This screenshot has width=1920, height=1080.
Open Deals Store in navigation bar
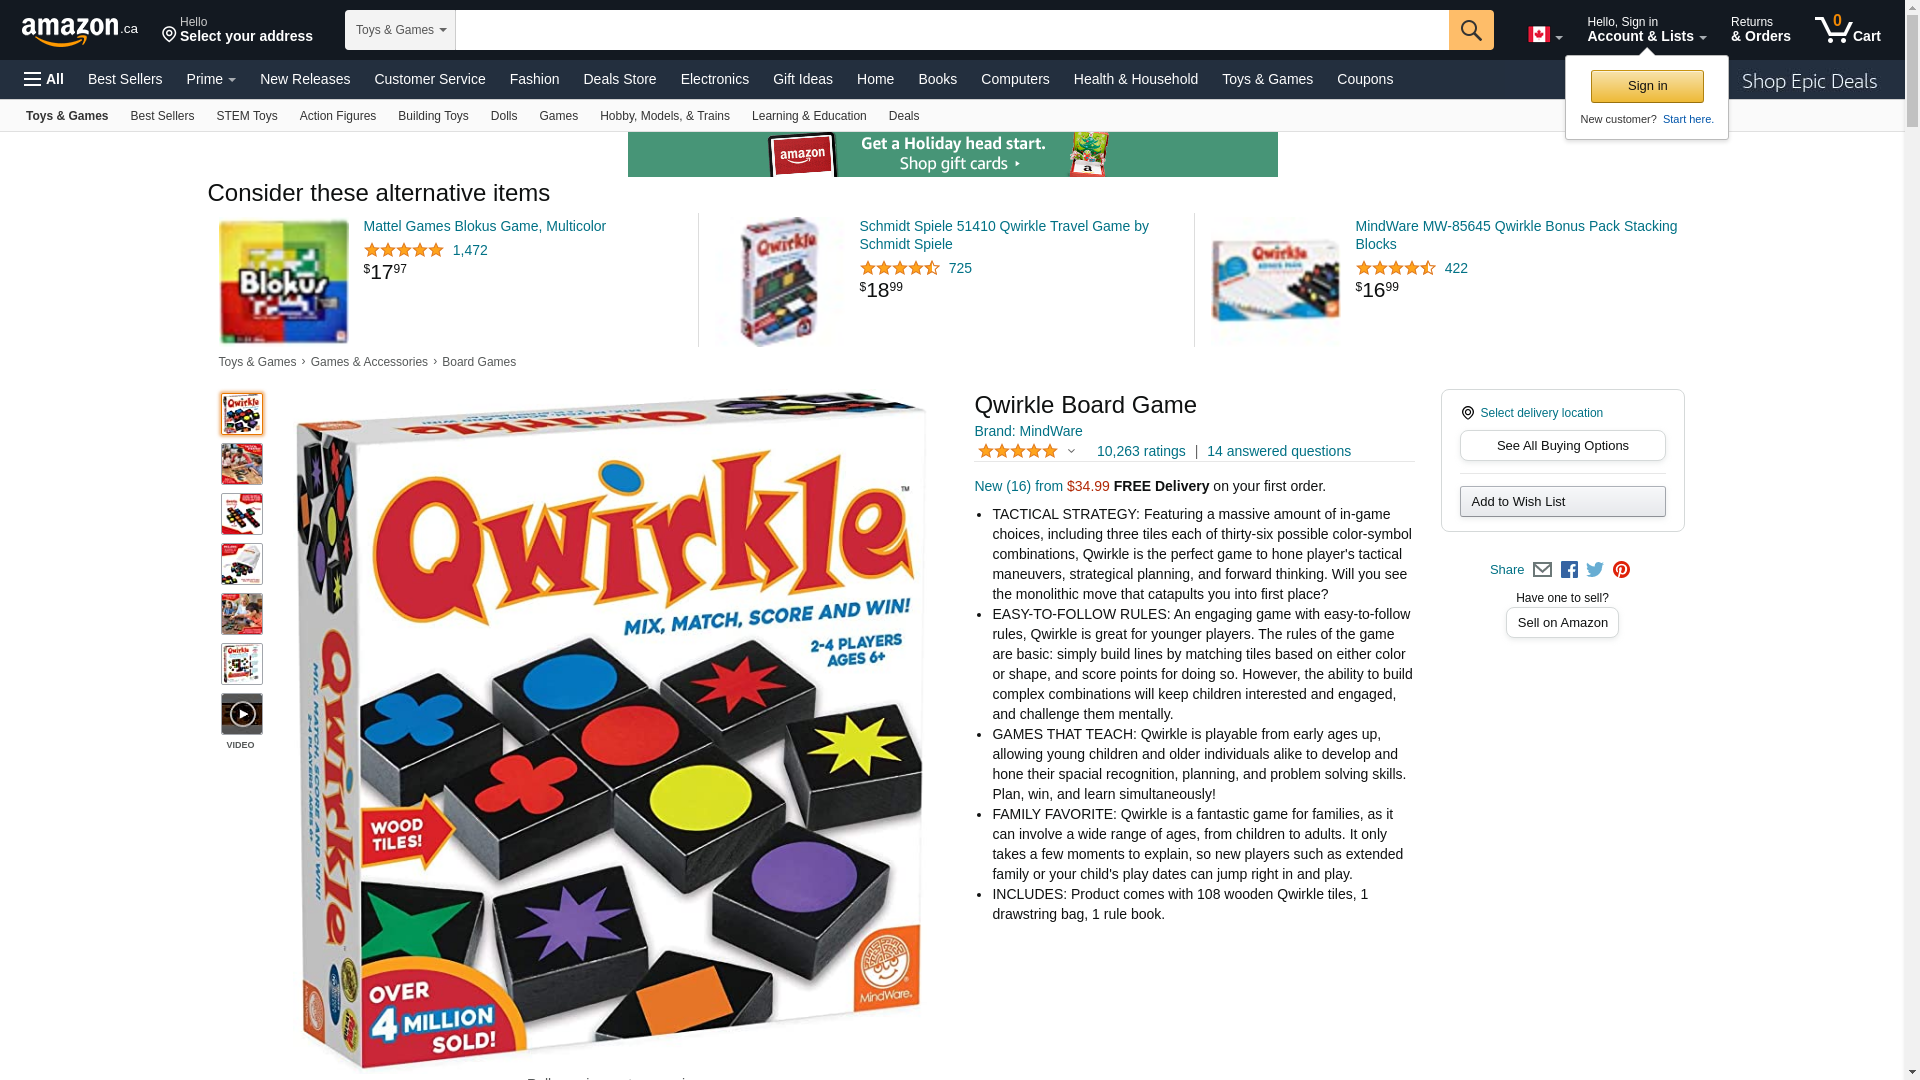click(619, 79)
